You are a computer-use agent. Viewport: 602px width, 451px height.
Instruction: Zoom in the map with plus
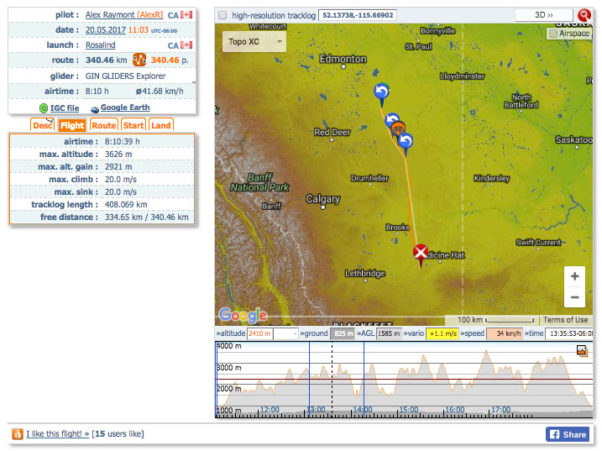click(575, 276)
